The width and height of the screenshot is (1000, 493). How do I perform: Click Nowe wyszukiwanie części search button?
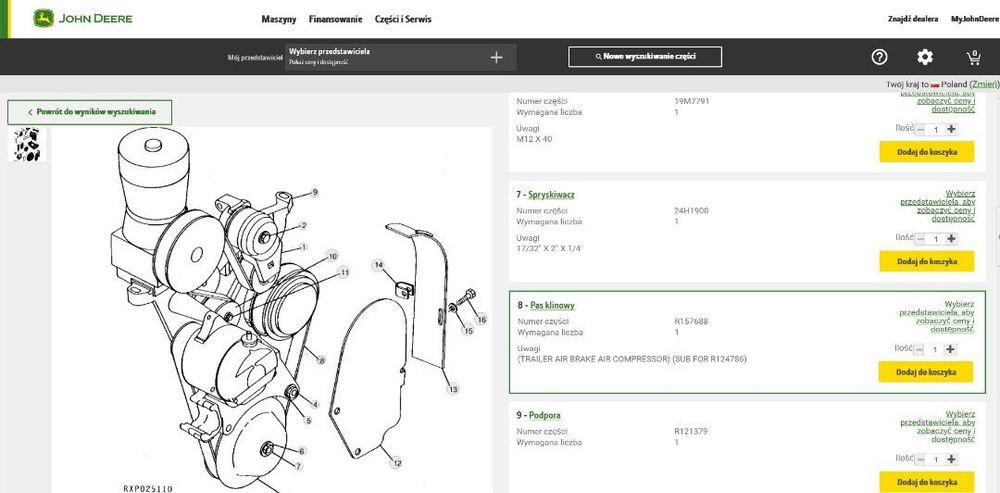point(645,57)
